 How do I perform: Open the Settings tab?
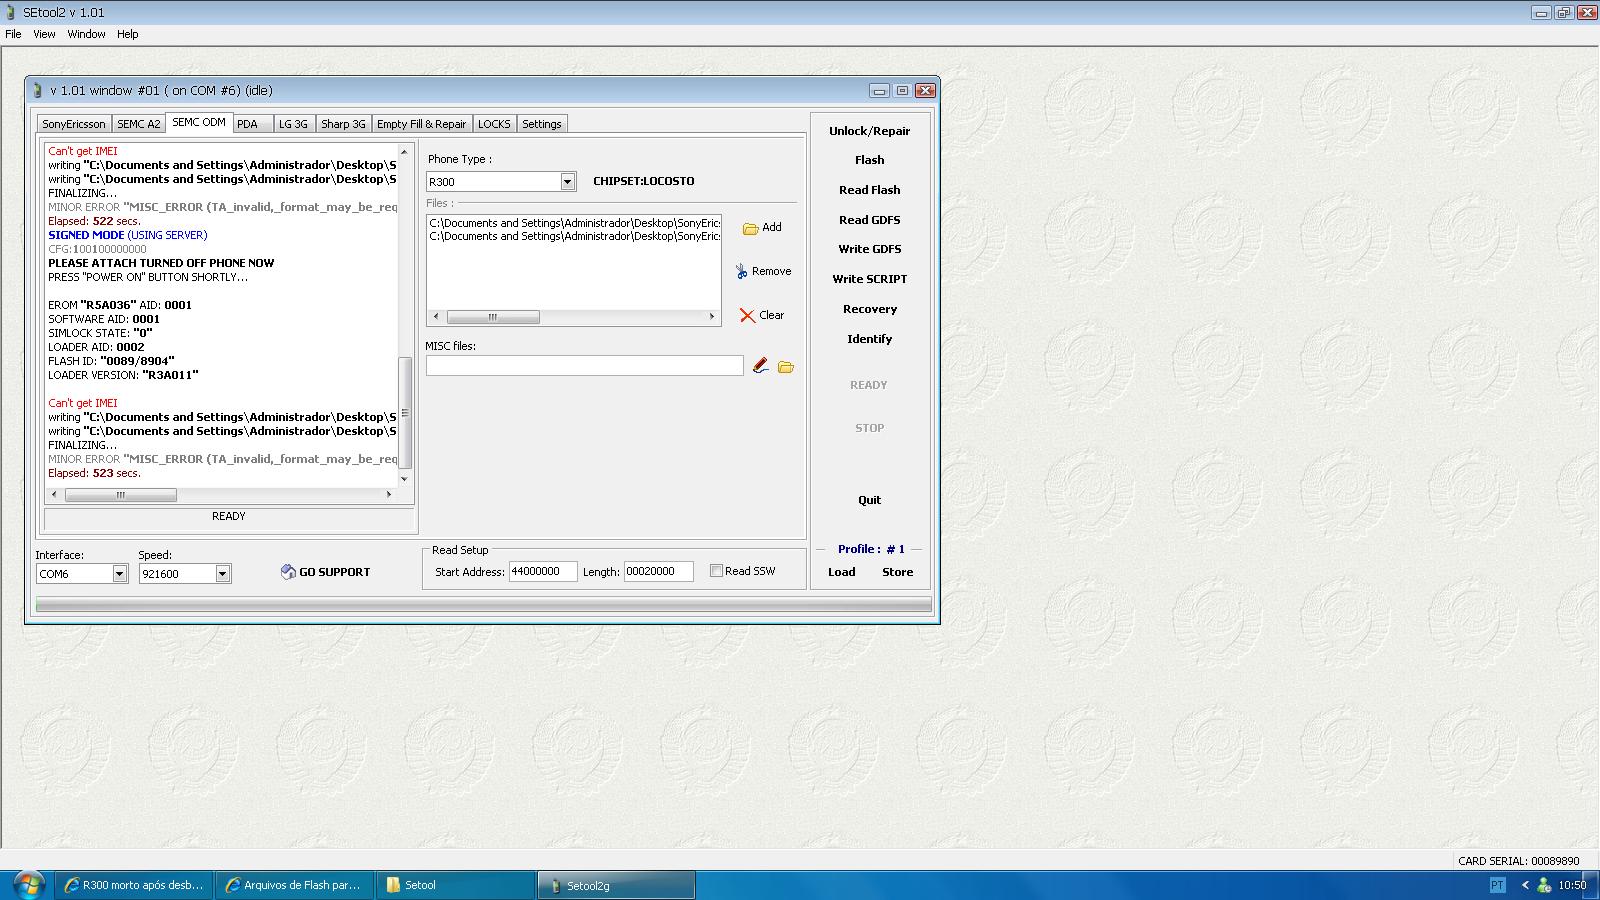(542, 124)
